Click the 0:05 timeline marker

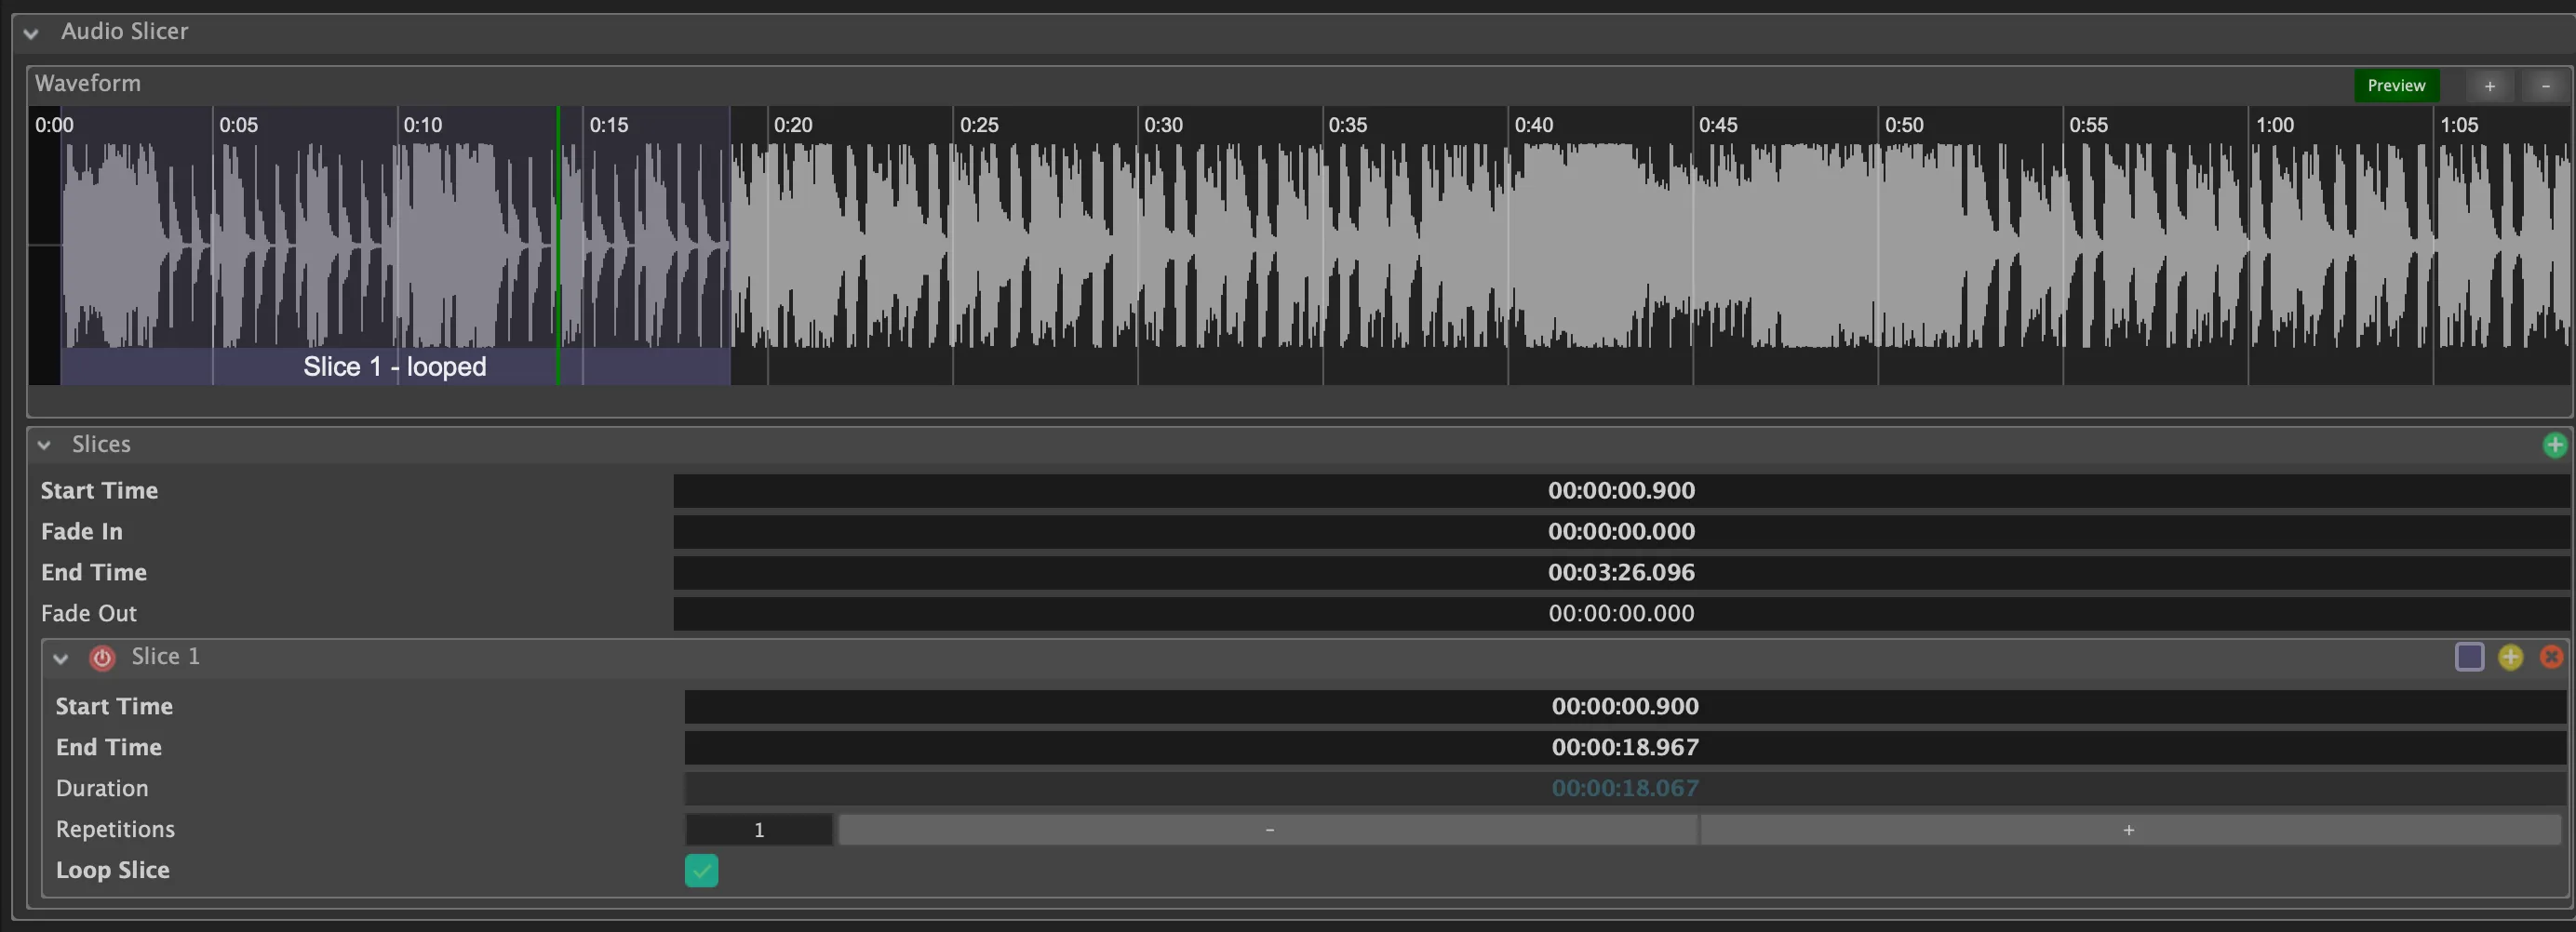pos(238,125)
